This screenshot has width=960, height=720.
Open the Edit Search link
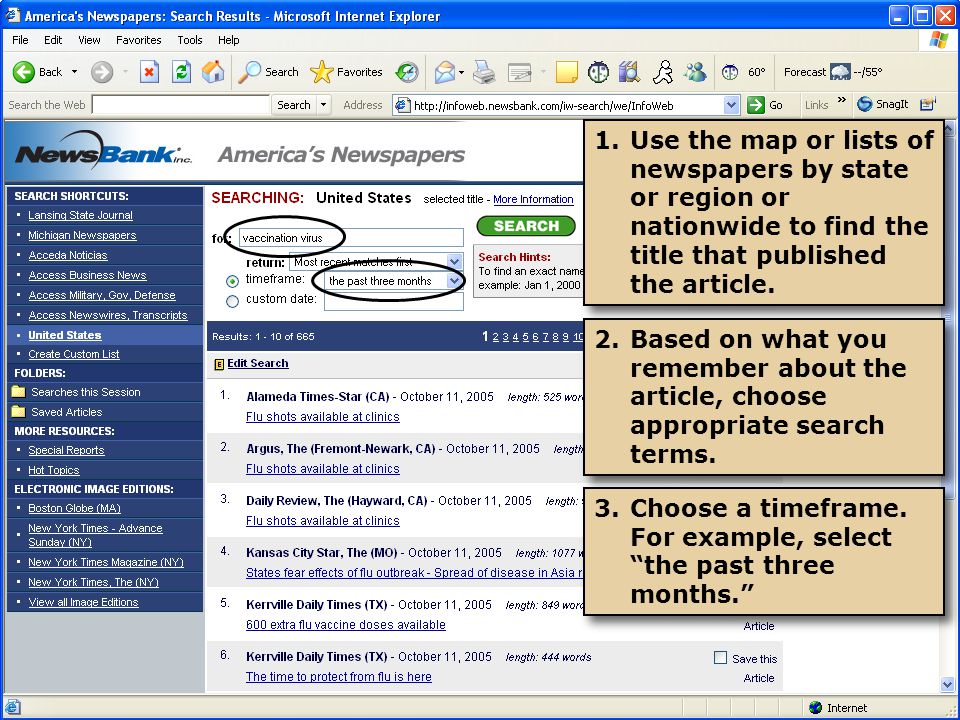[258, 363]
